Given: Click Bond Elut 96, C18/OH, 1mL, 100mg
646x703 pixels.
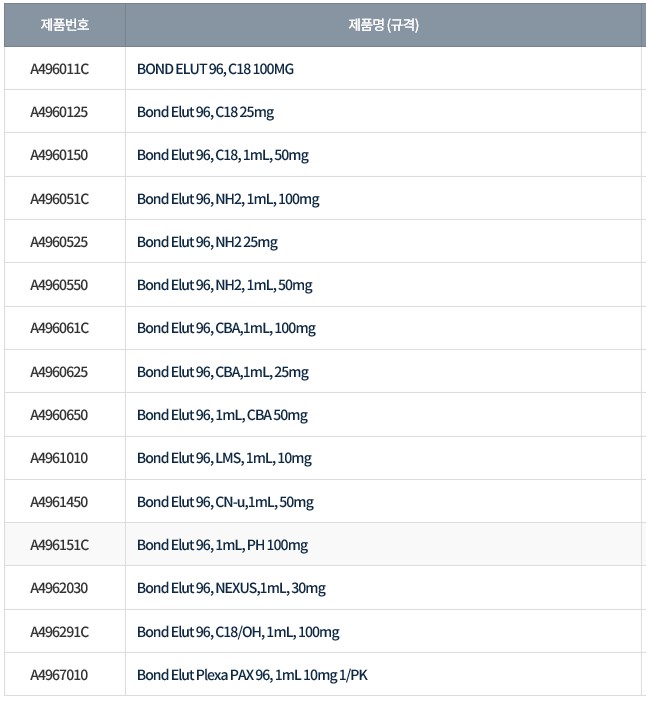Looking at the screenshot, I should point(238,632).
